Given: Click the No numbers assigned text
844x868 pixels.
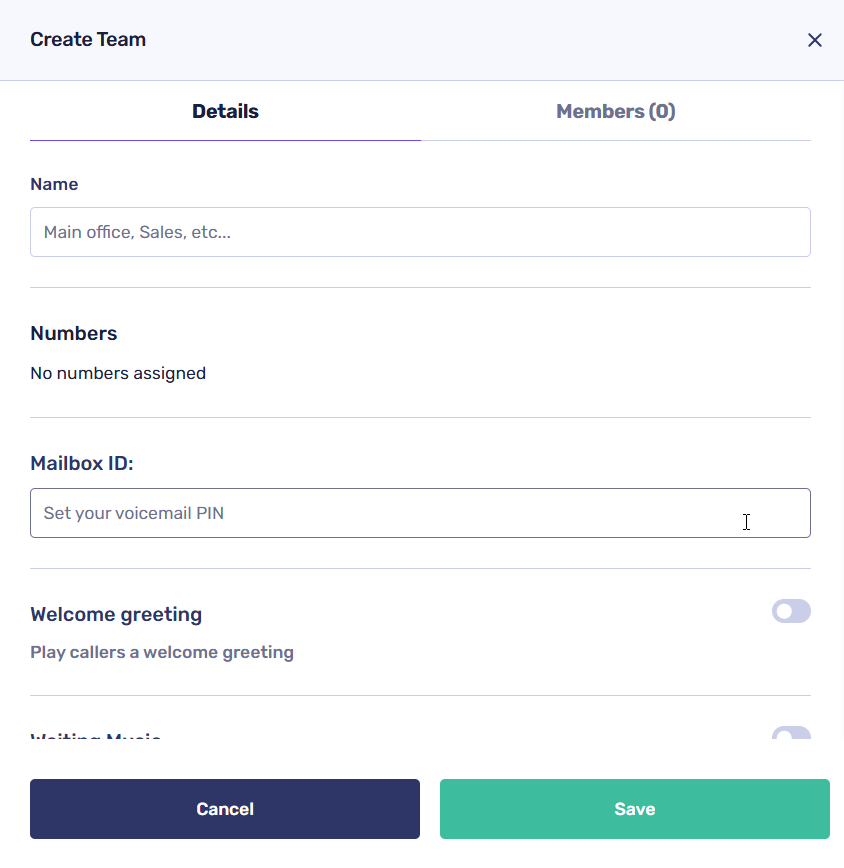Looking at the screenshot, I should [x=118, y=373].
